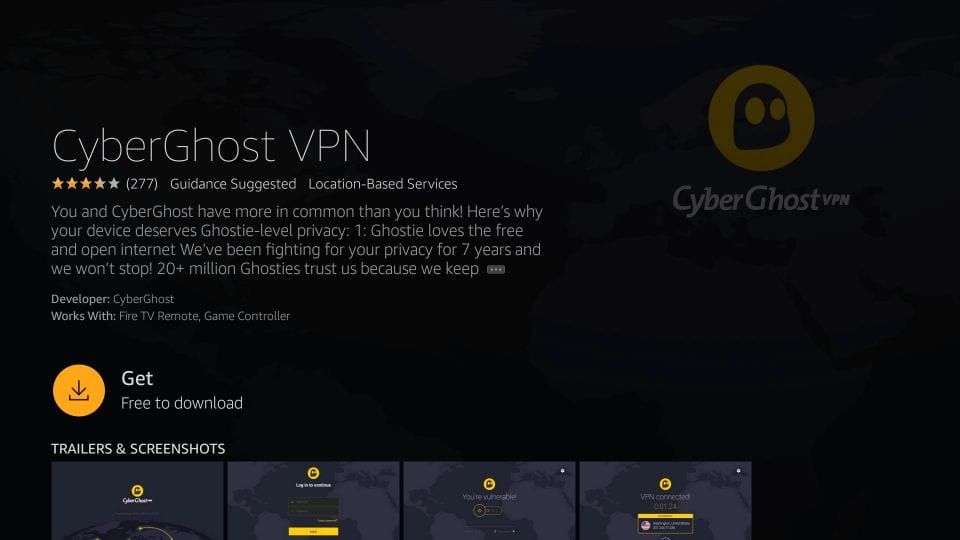The height and width of the screenshot is (540, 960).
Task: Open the CyberGhost splash screen thumbnail
Action: 137,501
